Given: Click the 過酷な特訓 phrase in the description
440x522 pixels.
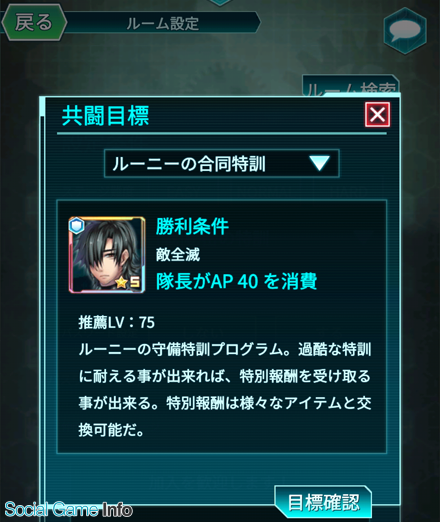Looking at the screenshot, I should coord(335,350).
